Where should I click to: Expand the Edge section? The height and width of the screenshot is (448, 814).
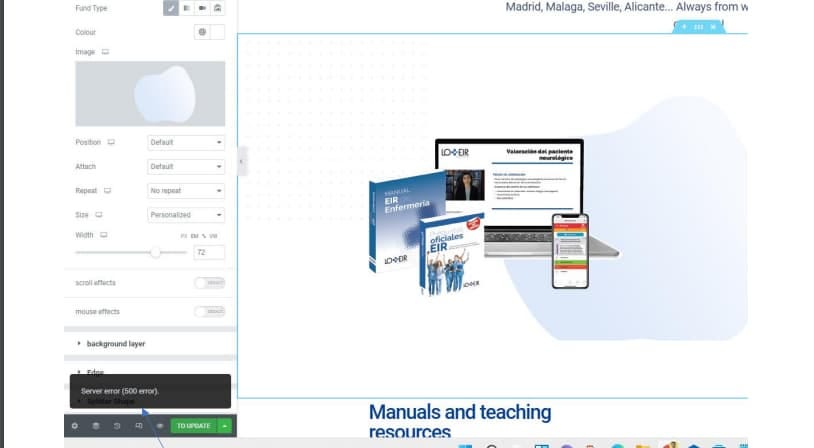(x=150, y=372)
